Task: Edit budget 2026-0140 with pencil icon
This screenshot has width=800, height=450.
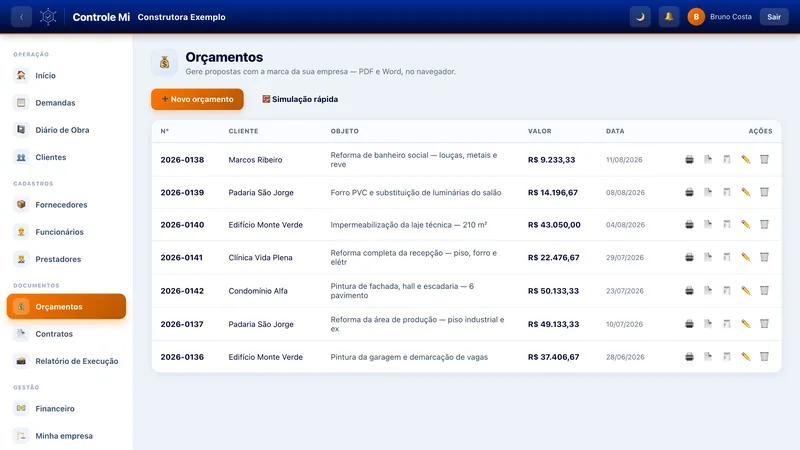Action: pos(745,224)
